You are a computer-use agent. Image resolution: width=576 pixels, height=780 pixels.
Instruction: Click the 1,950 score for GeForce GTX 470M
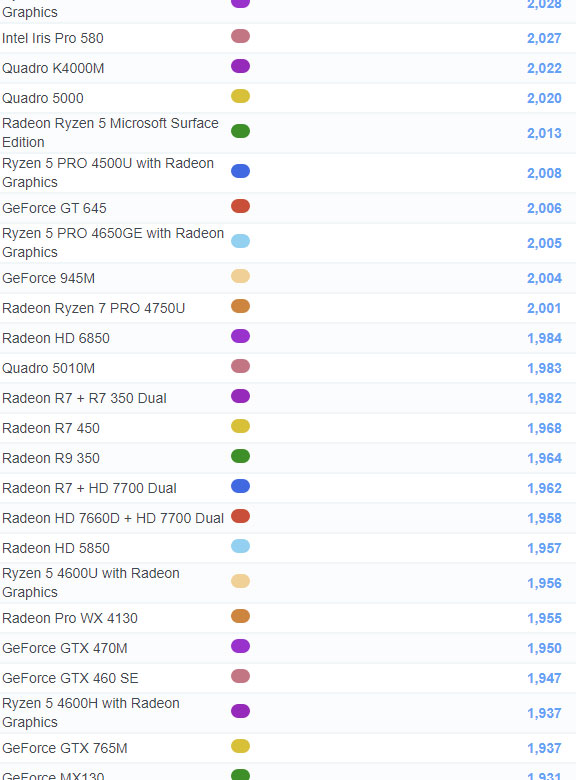(544, 648)
